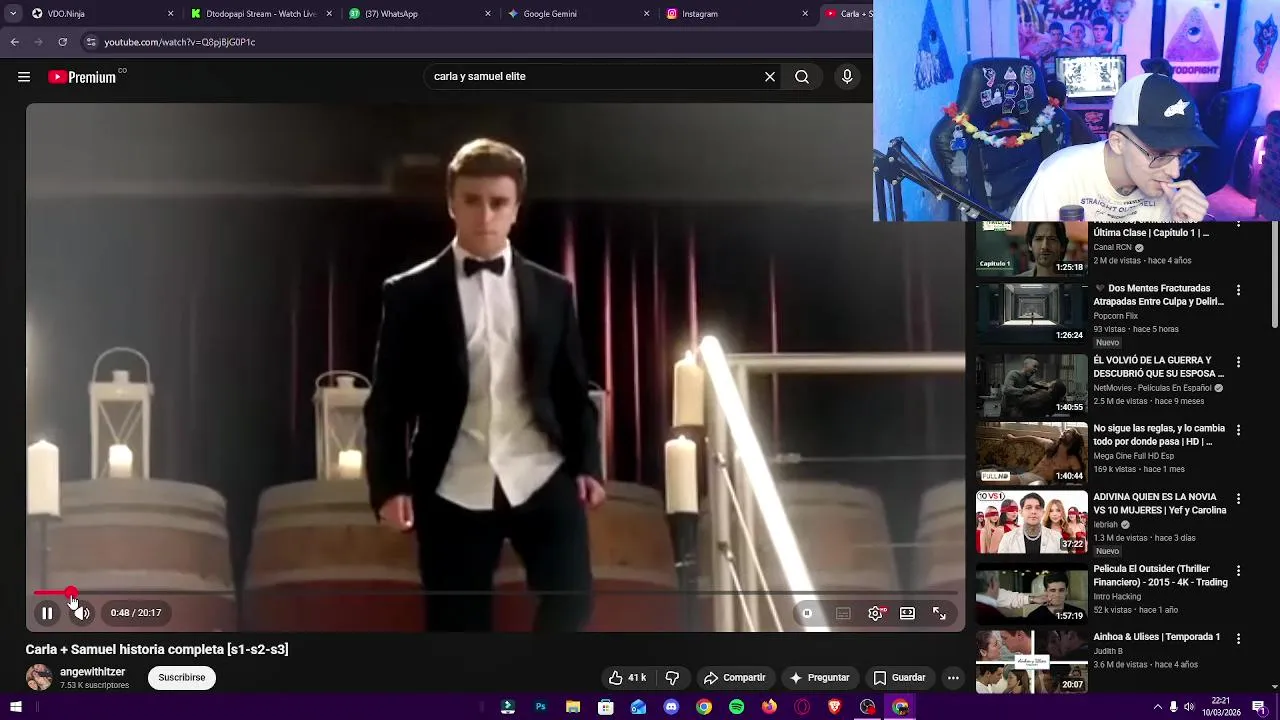Dislike the video

coord(672,678)
